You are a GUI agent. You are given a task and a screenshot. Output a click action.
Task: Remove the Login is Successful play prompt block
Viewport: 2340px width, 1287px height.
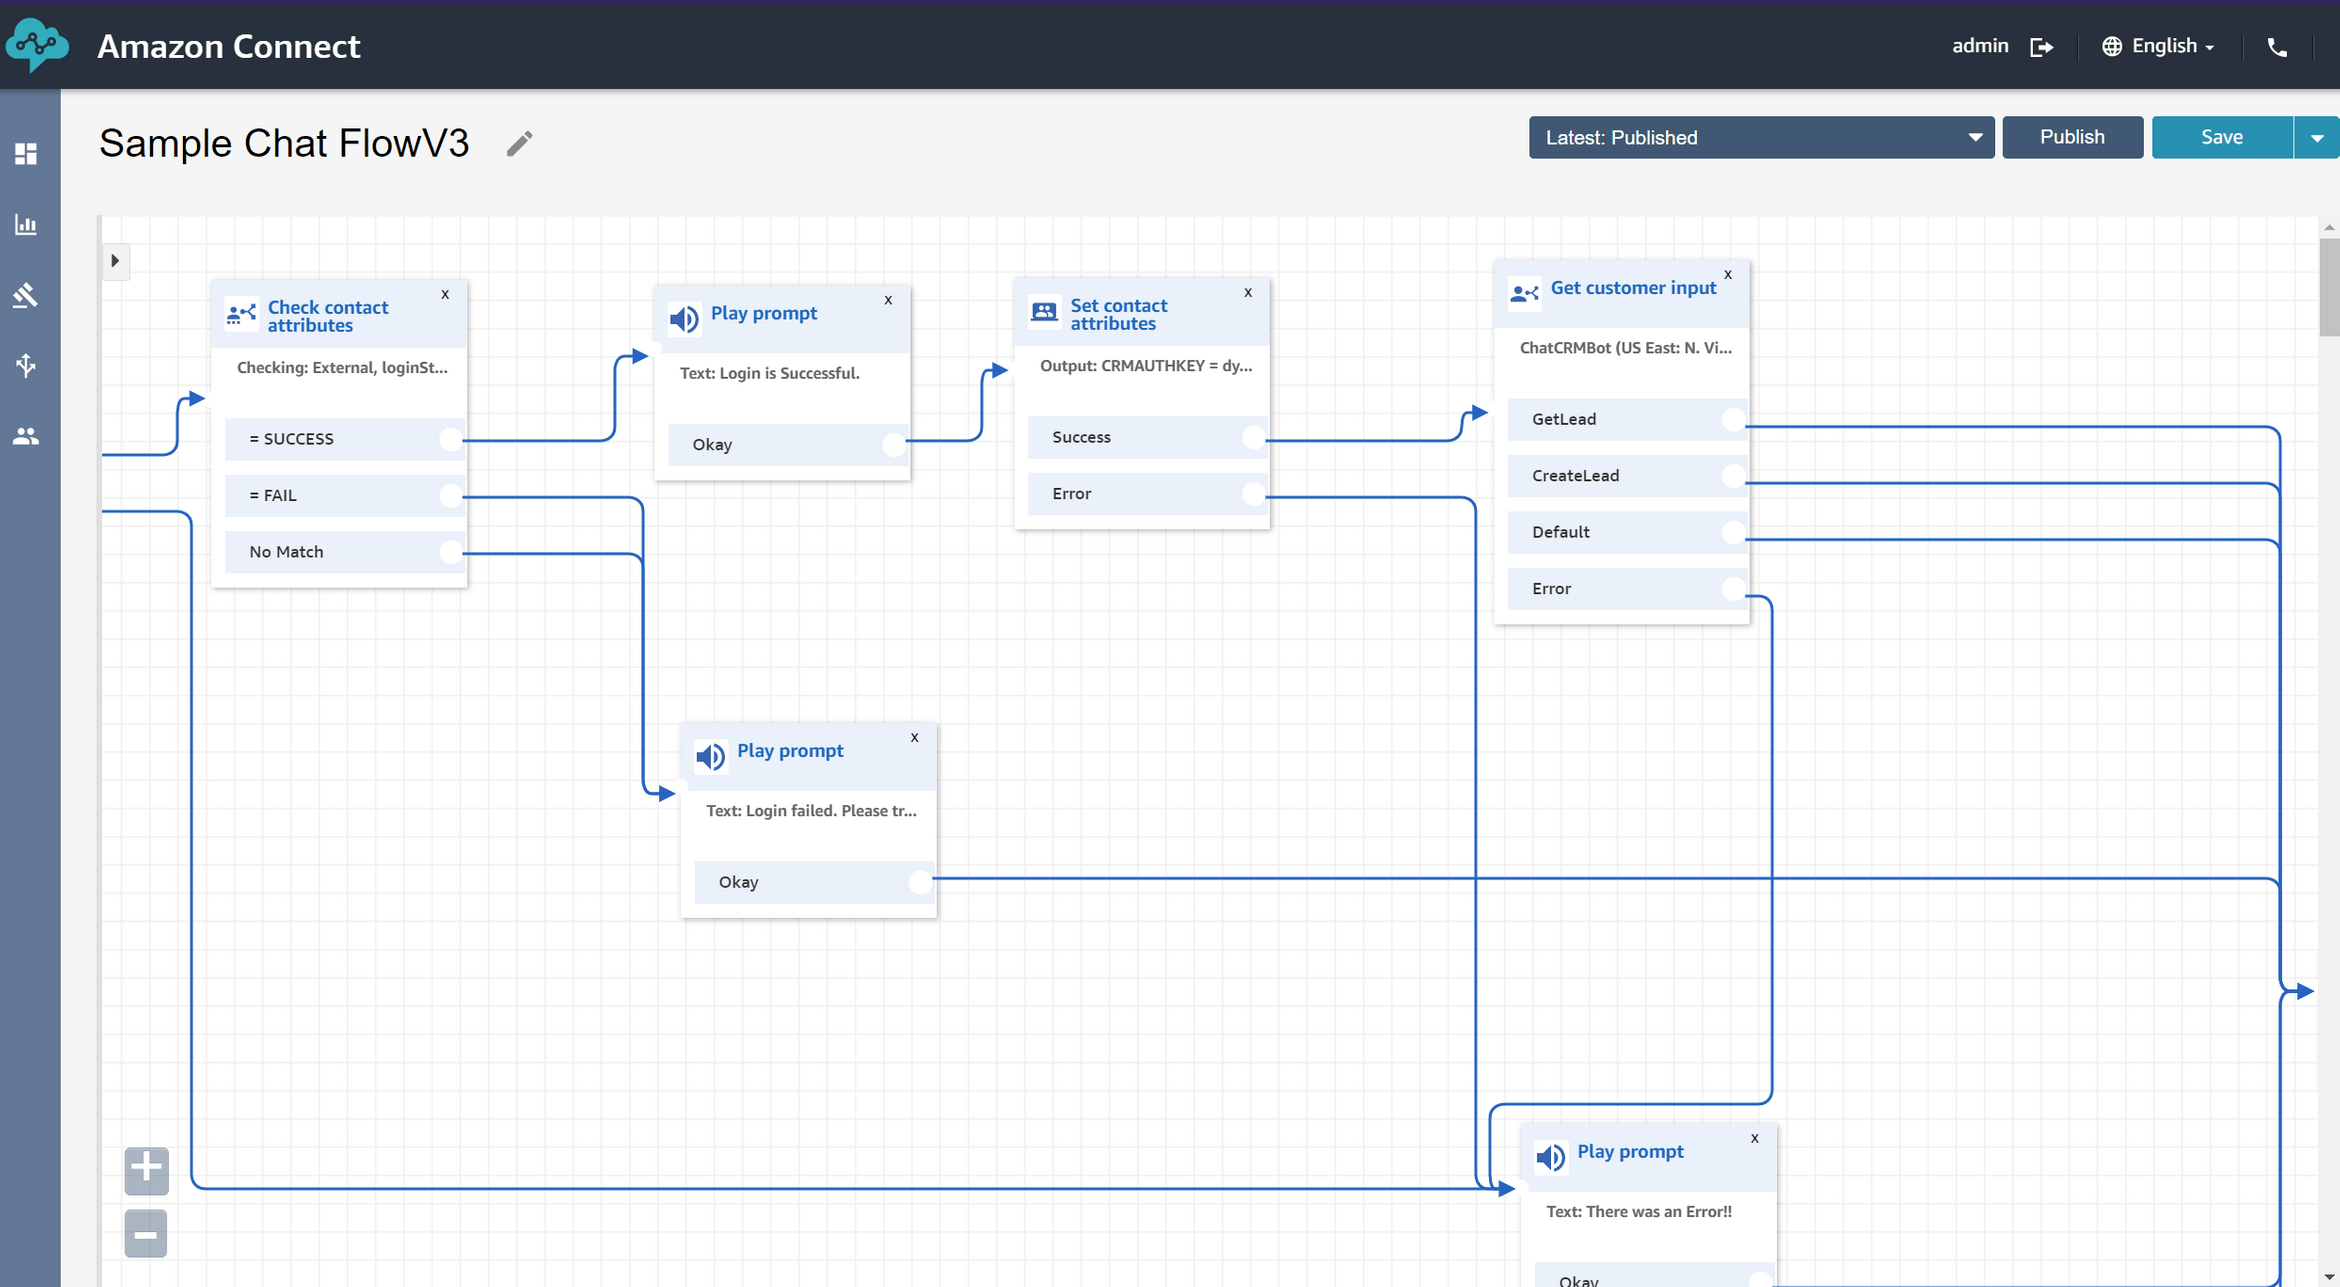tap(888, 300)
